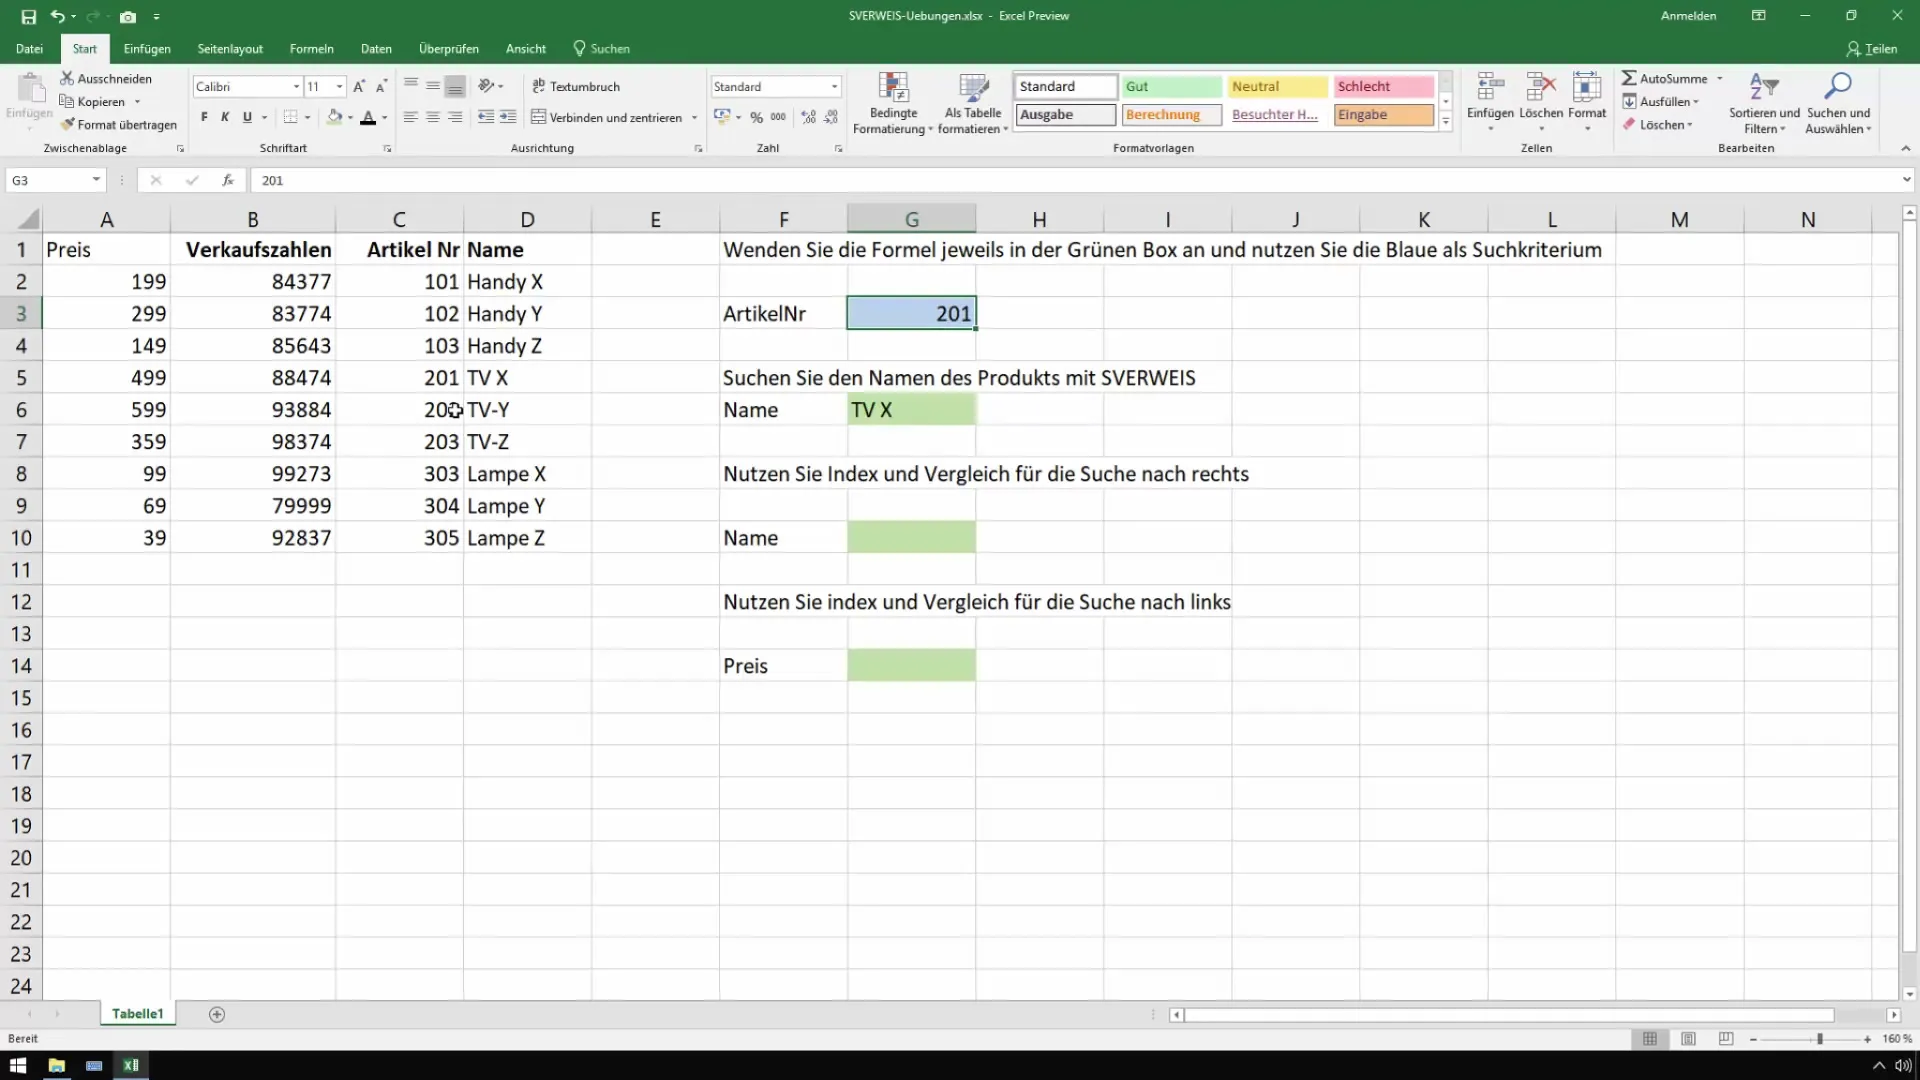This screenshot has width=1920, height=1080.
Task: Switch to the Ansicht tab
Action: (x=526, y=48)
